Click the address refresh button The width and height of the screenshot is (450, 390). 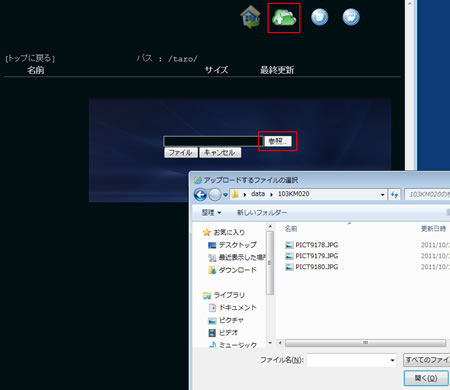(x=394, y=195)
